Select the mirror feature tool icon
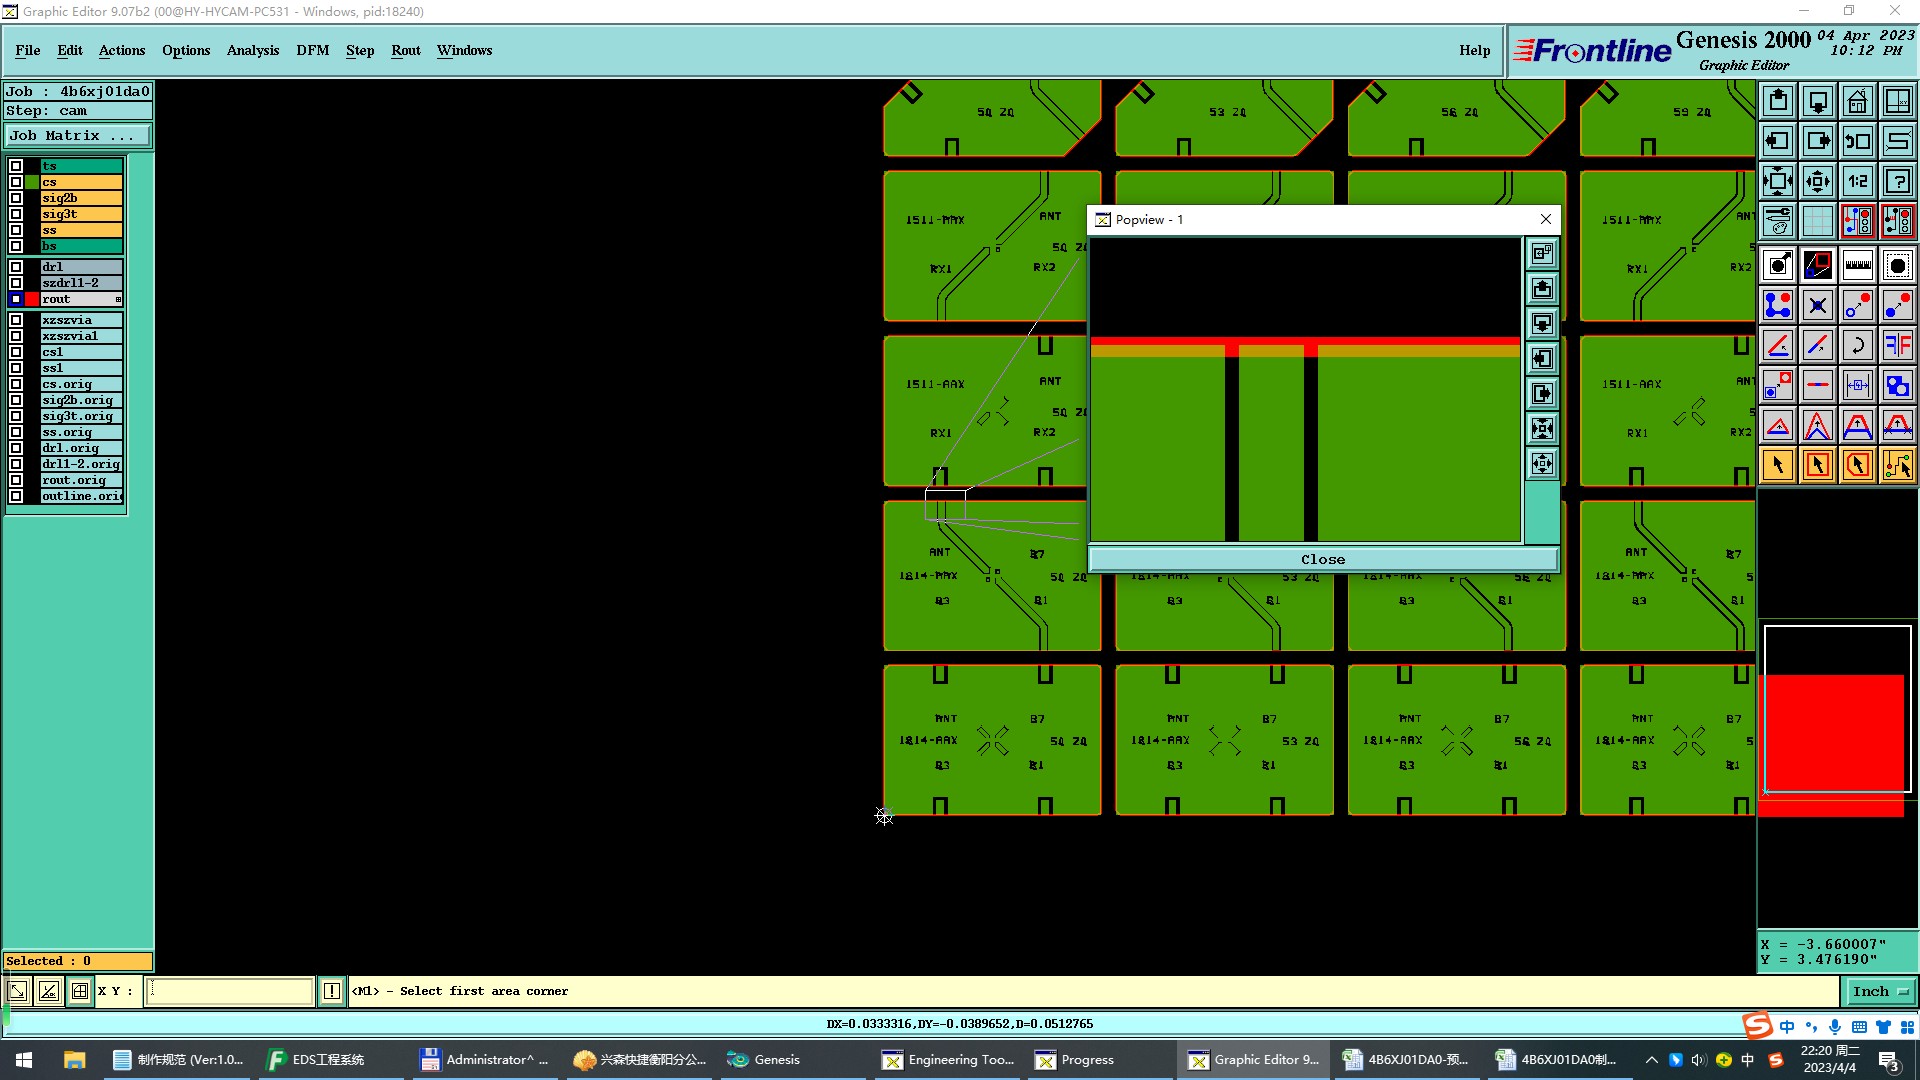 pyautogui.click(x=1897, y=345)
